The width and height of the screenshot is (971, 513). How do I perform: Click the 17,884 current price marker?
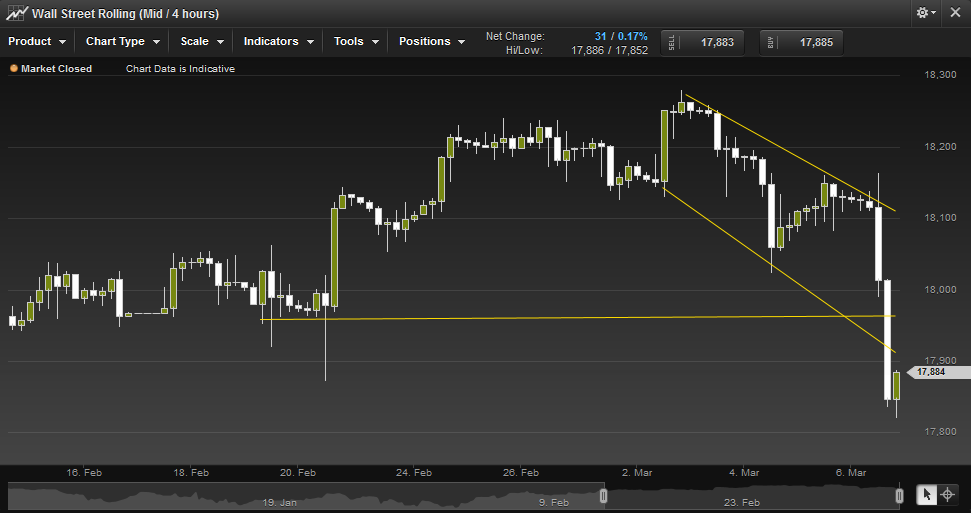pyautogui.click(x=933, y=372)
